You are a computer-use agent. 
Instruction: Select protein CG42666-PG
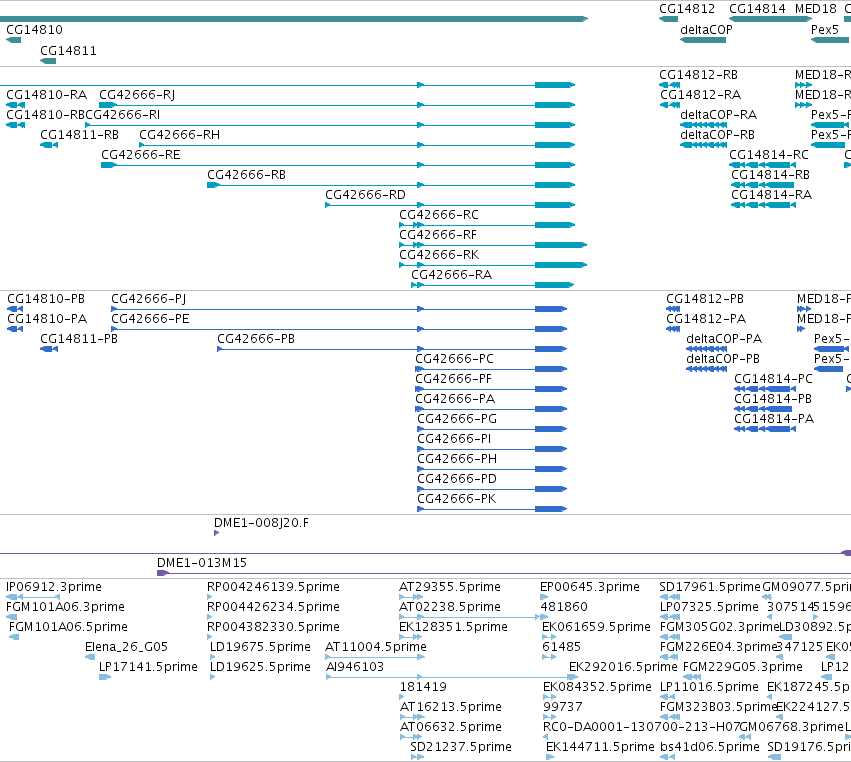point(457,420)
